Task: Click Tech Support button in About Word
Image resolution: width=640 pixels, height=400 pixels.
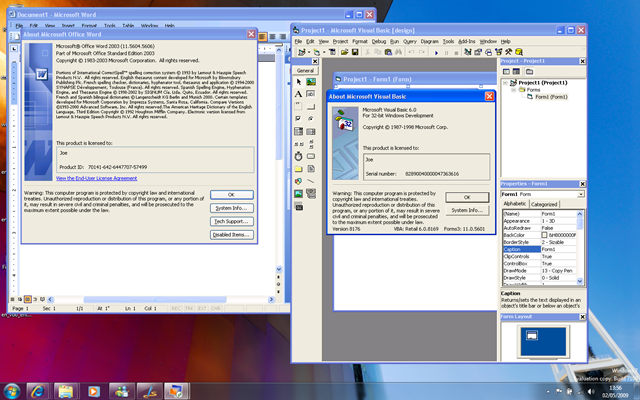Action: click(x=231, y=221)
